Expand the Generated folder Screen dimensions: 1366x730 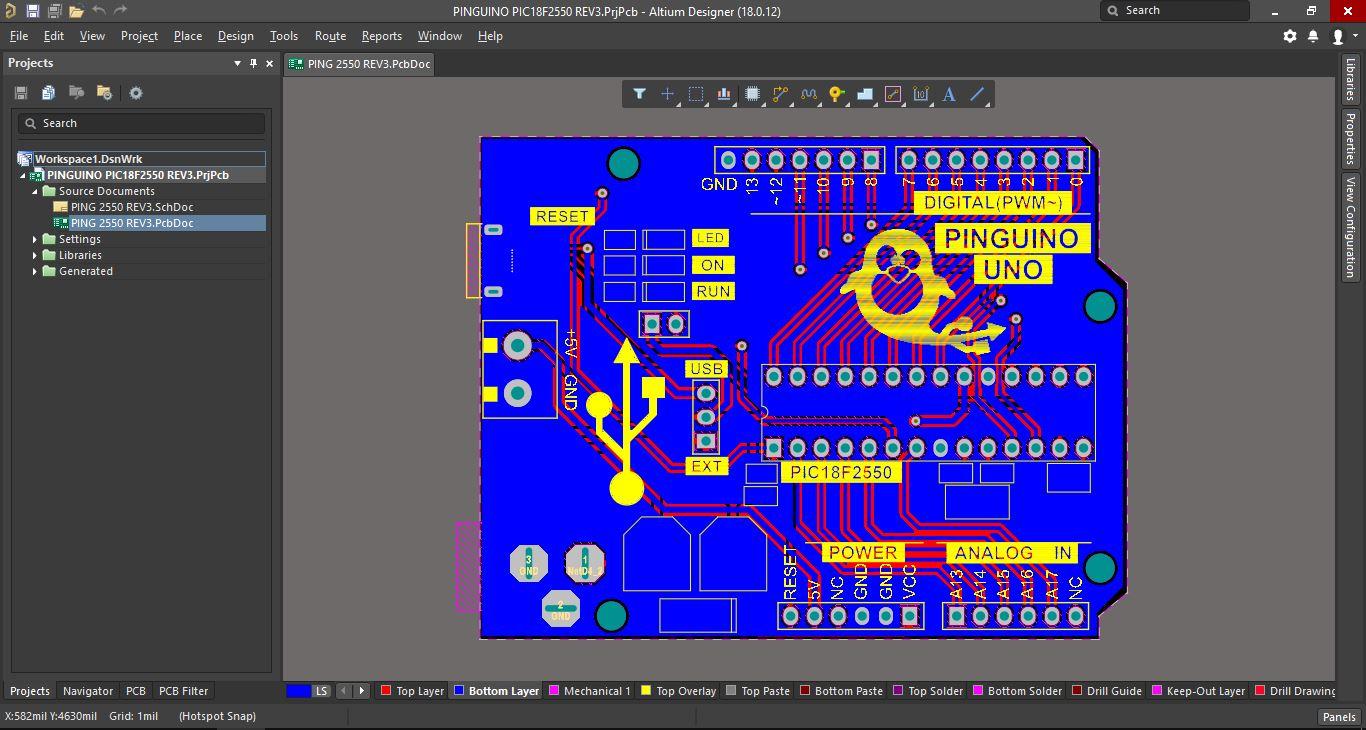pos(35,271)
